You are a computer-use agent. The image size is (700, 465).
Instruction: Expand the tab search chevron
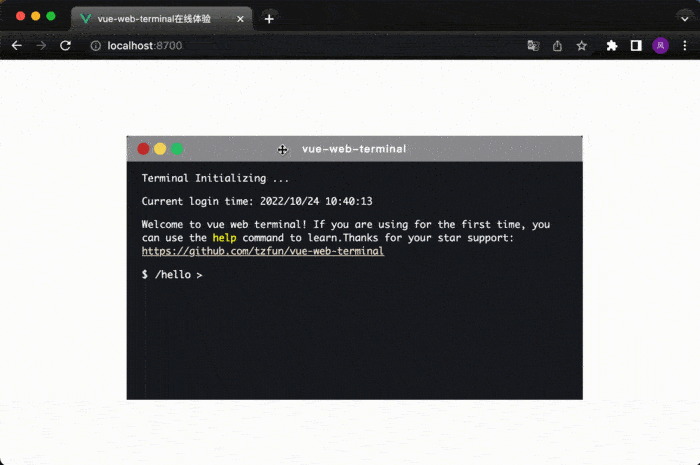[x=684, y=19]
